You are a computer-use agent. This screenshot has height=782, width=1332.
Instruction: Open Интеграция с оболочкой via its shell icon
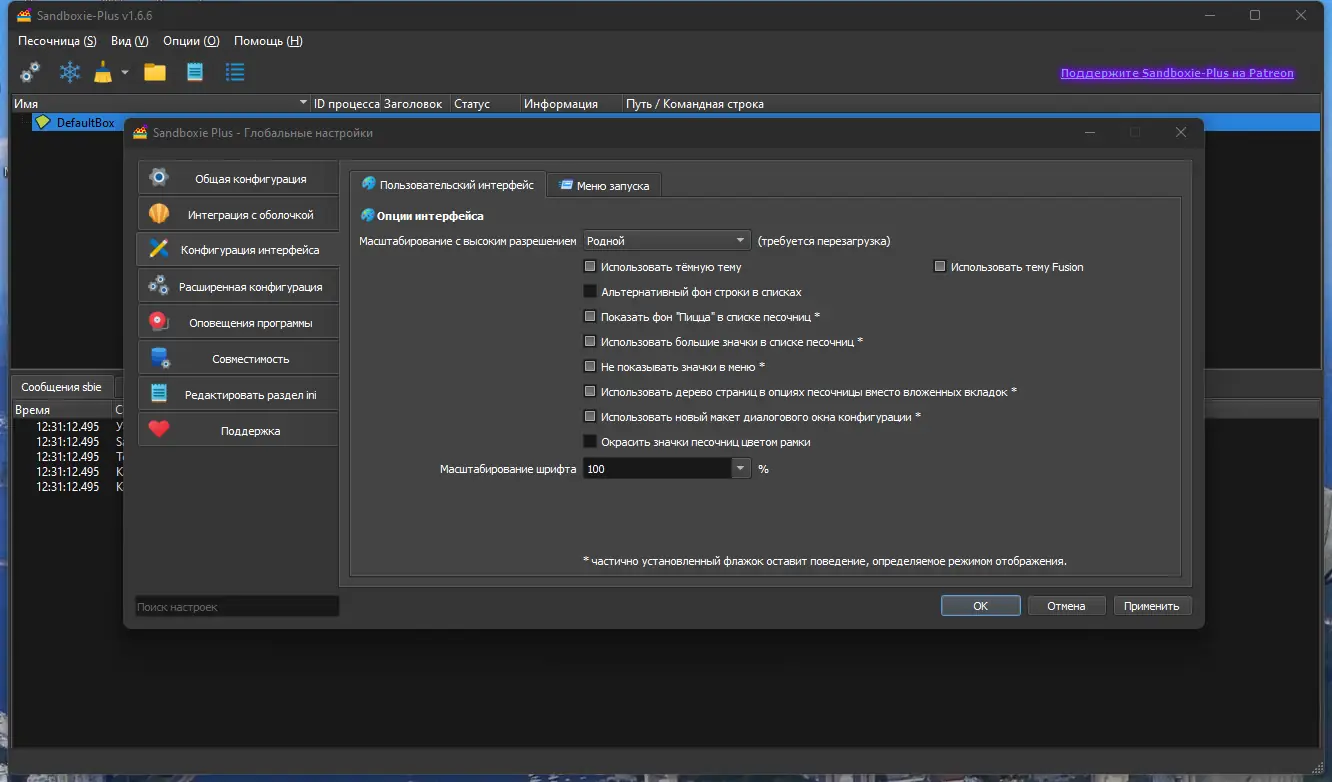point(159,215)
